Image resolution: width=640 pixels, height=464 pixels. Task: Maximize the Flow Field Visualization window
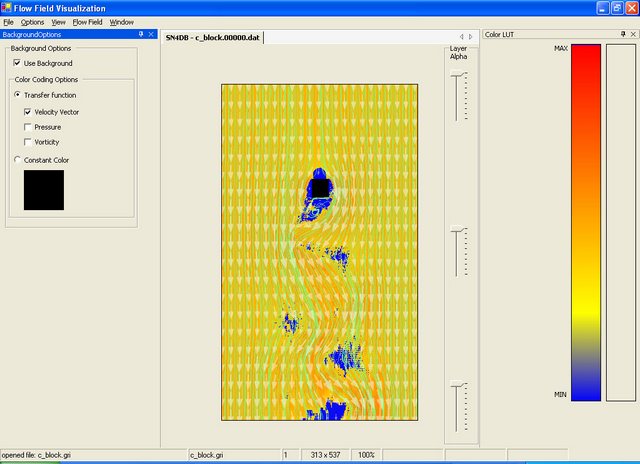point(616,8)
